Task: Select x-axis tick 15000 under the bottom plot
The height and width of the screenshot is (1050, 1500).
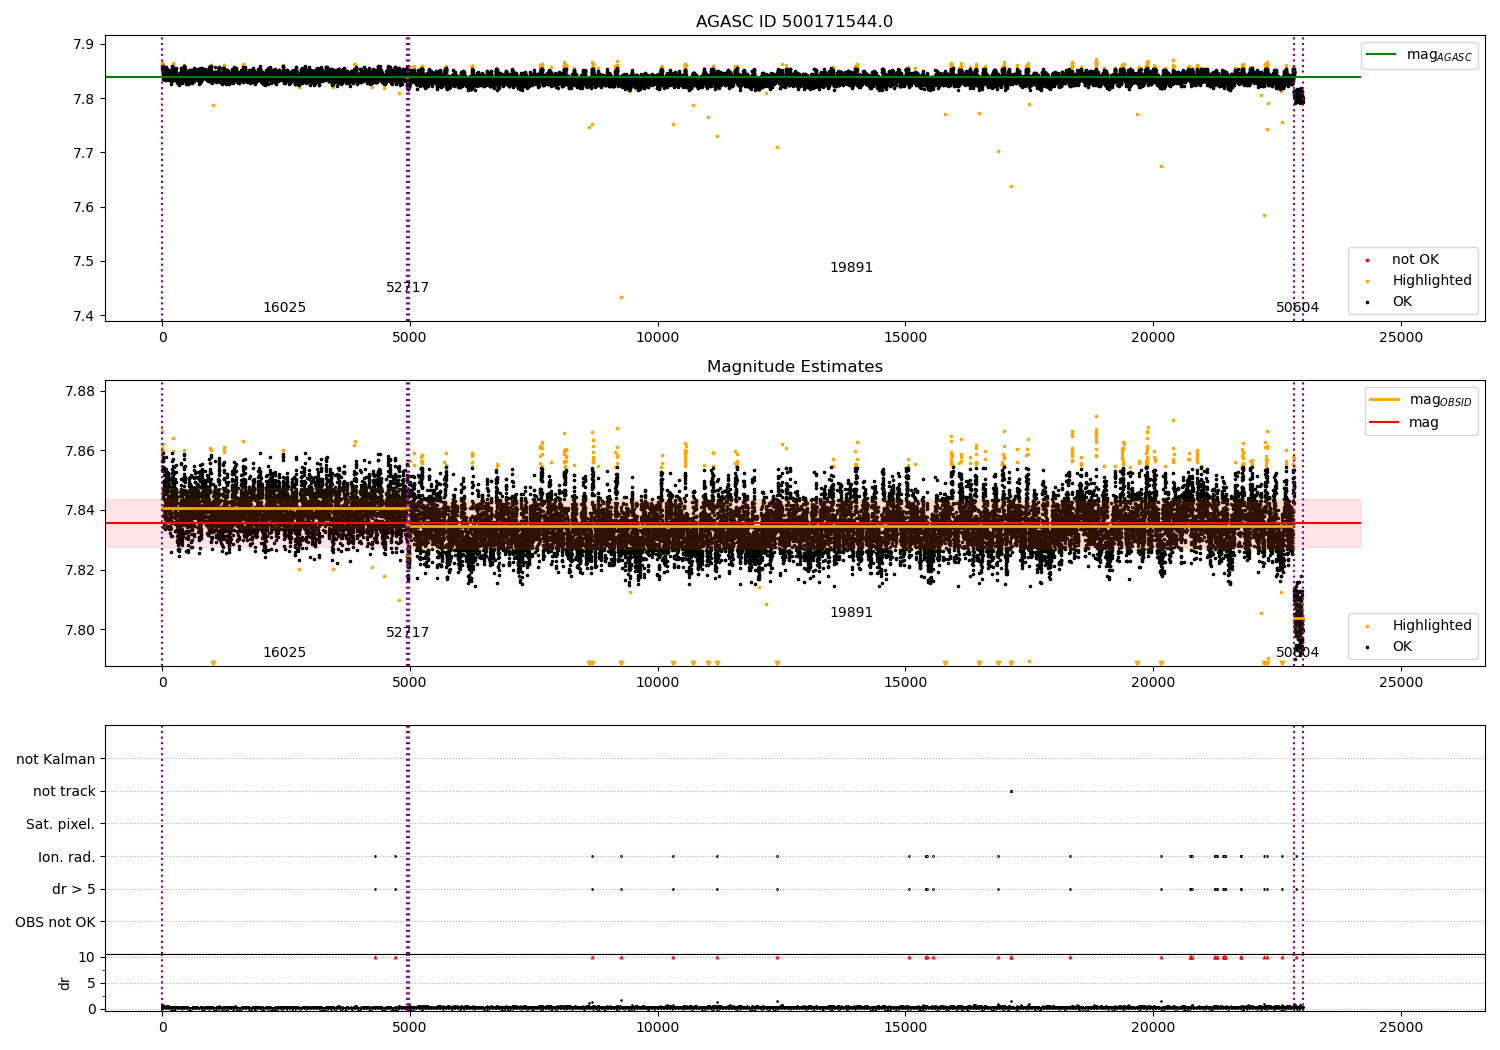Action: [905, 1027]
